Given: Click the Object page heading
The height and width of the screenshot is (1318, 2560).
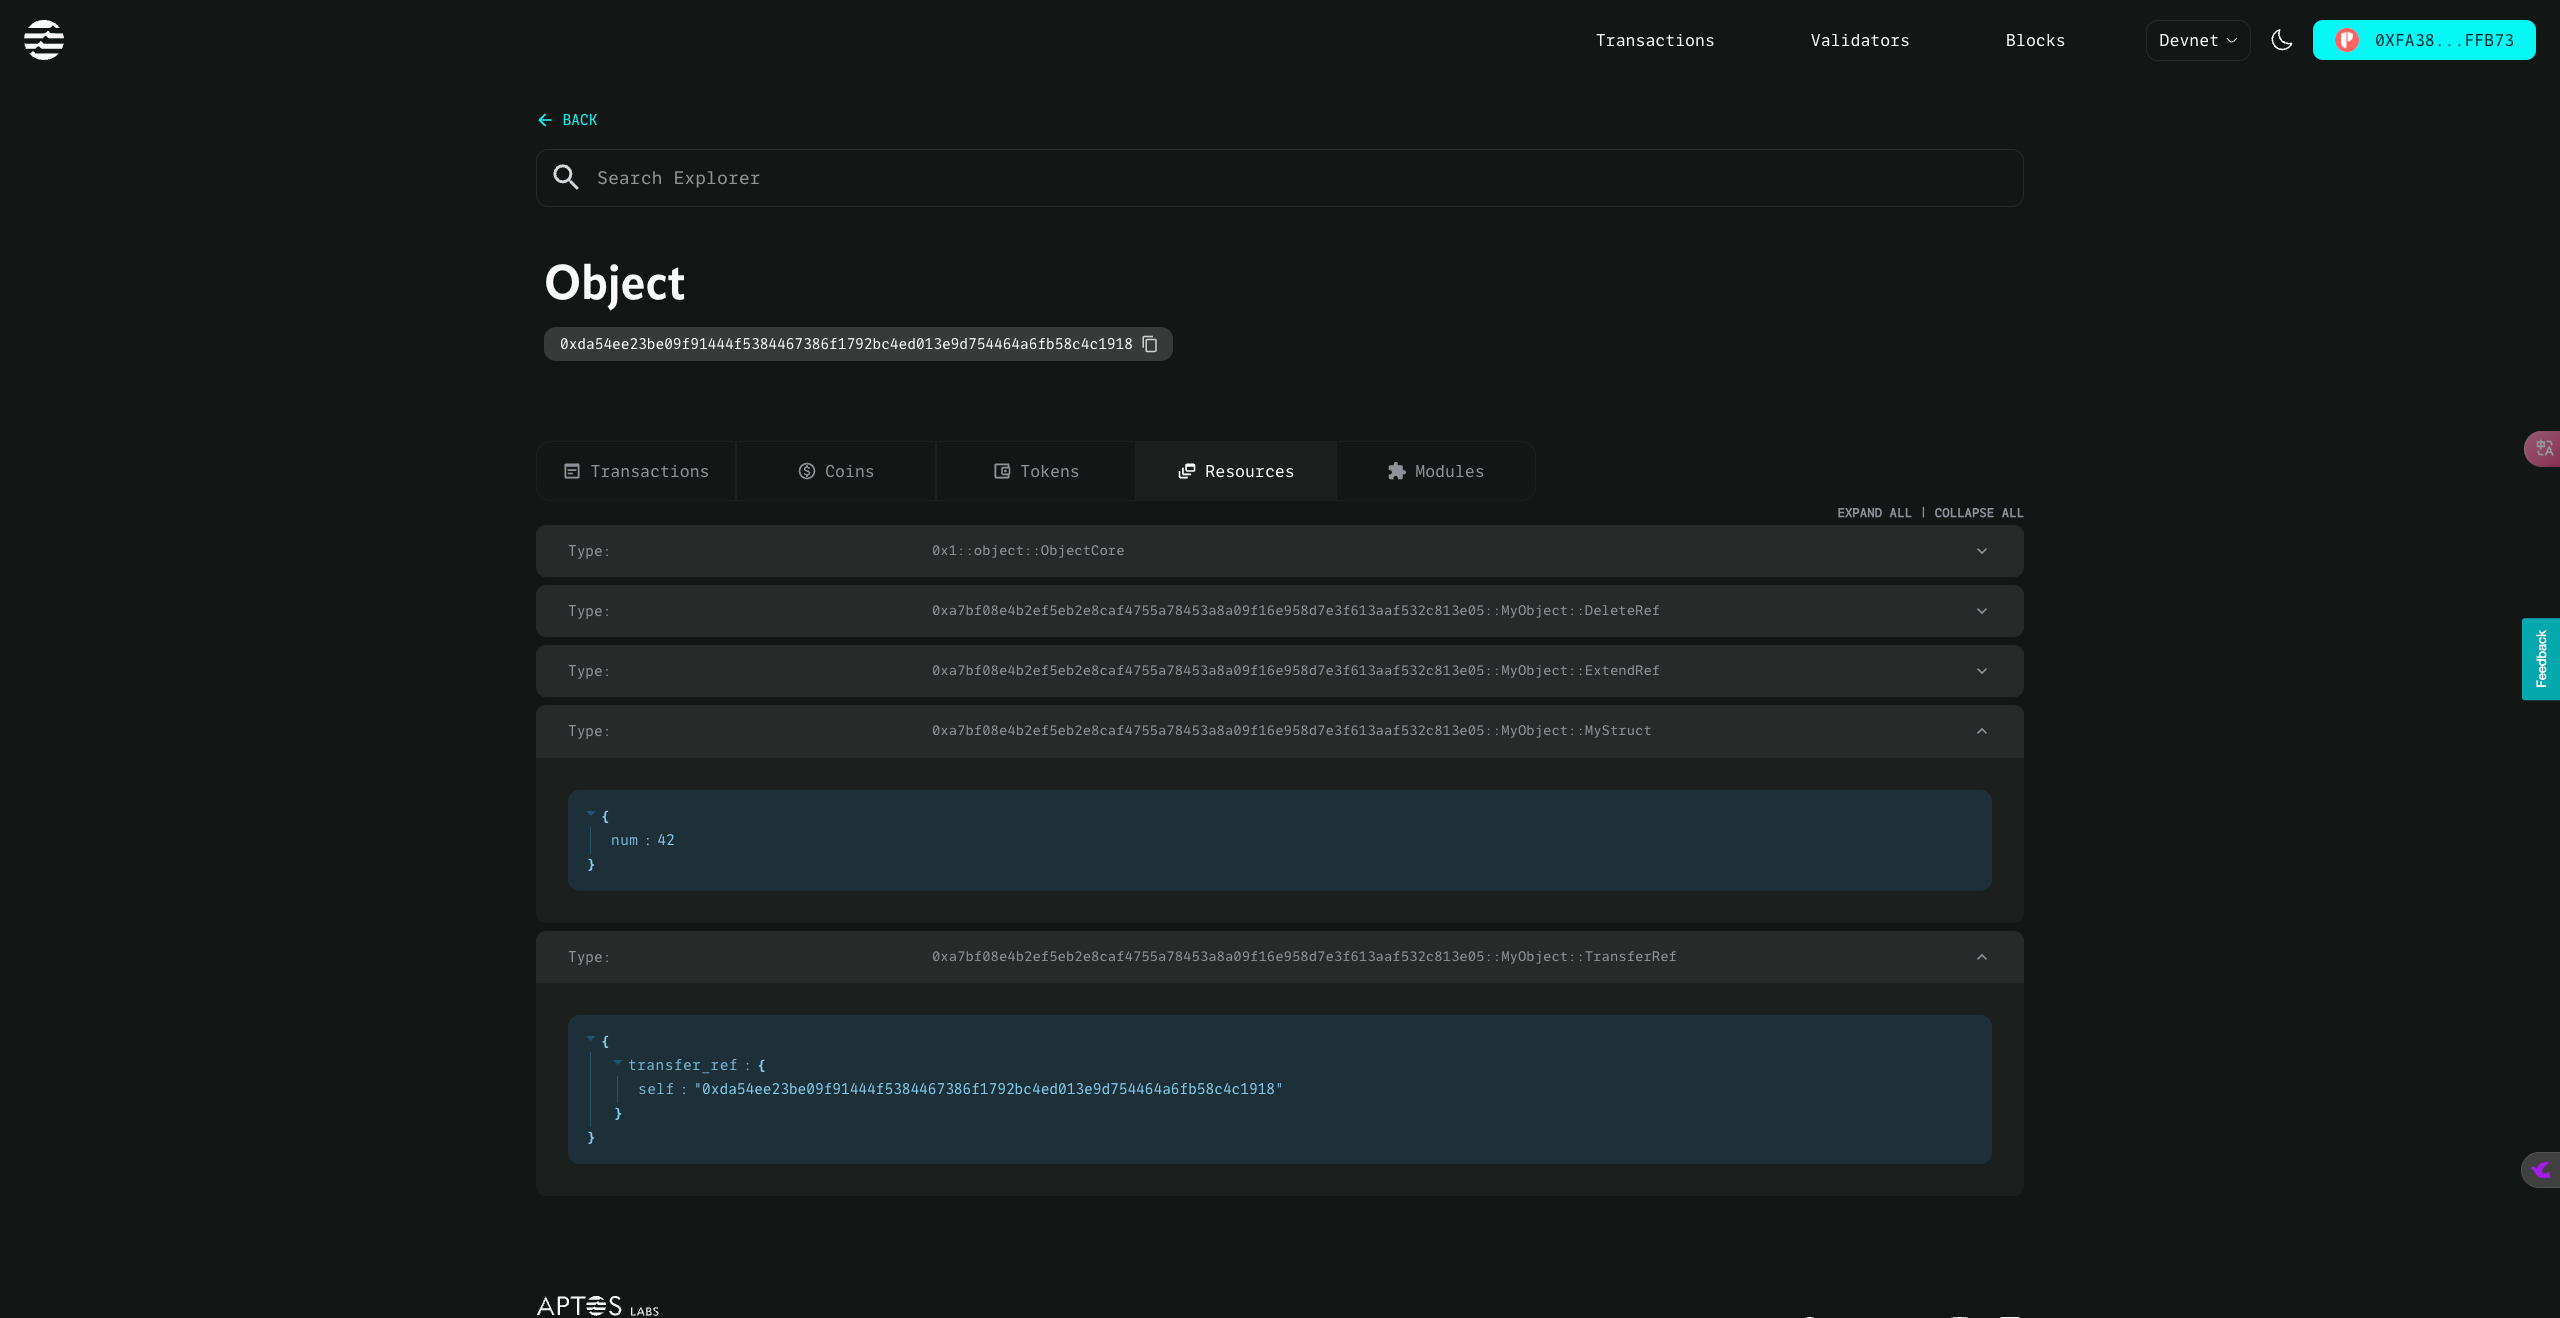Looking at the screenshot, I should point(614,283).
